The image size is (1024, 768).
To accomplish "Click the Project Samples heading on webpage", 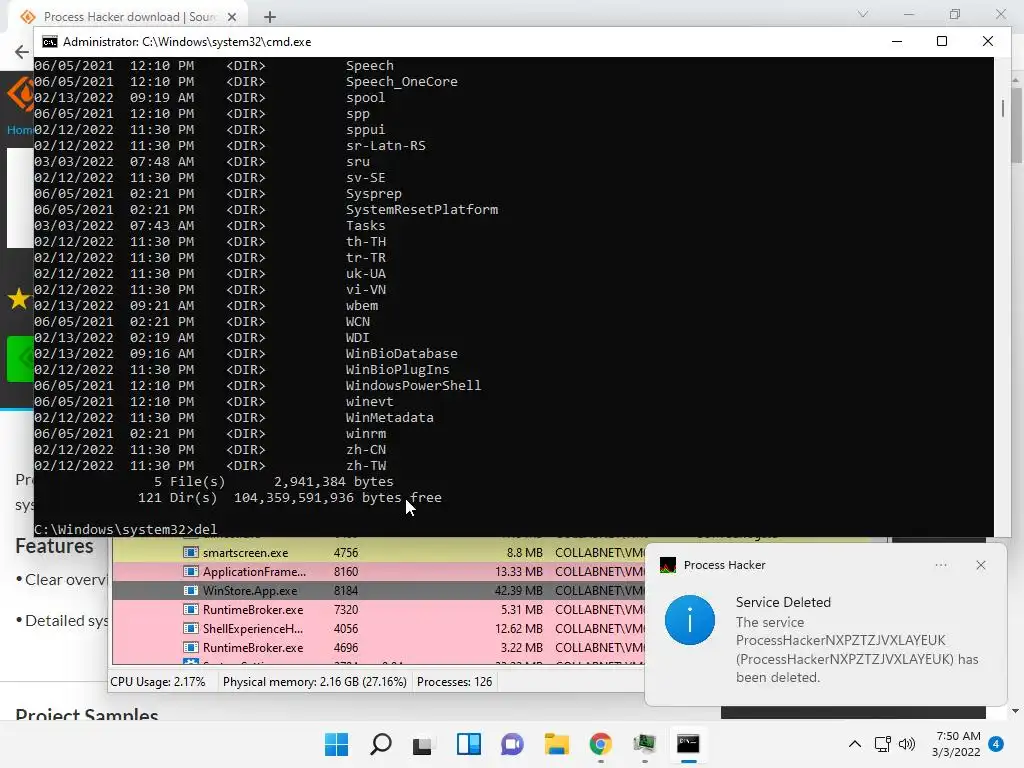I will (87, 714).
